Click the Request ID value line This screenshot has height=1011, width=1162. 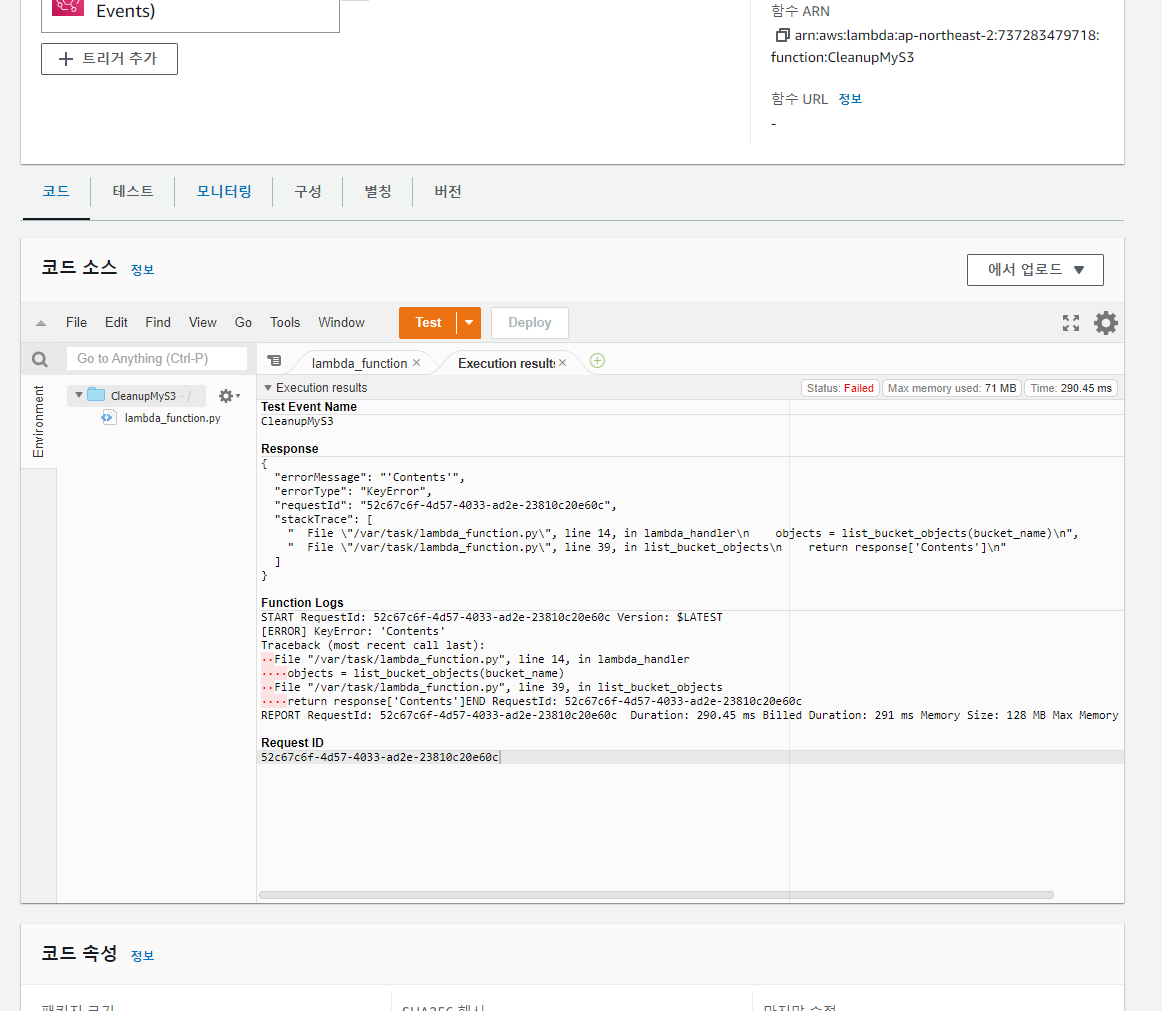coord(379,758)
